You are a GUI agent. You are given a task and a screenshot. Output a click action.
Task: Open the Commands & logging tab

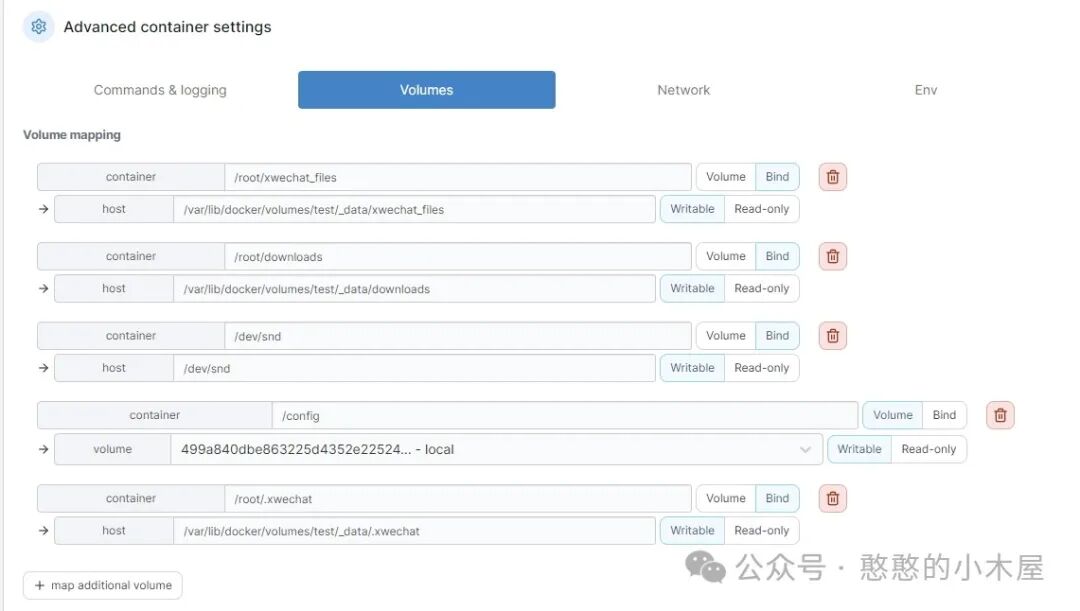(160, 90)
